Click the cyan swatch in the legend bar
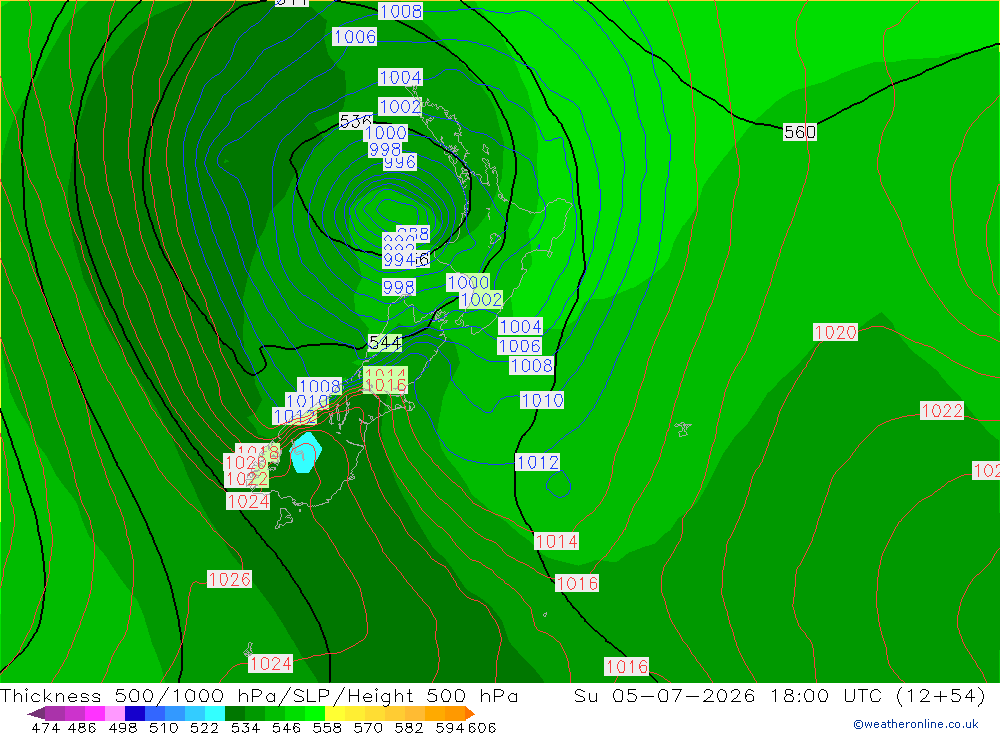The height and width of the screenshot is (733, 1000). click(x=215, y=713)
